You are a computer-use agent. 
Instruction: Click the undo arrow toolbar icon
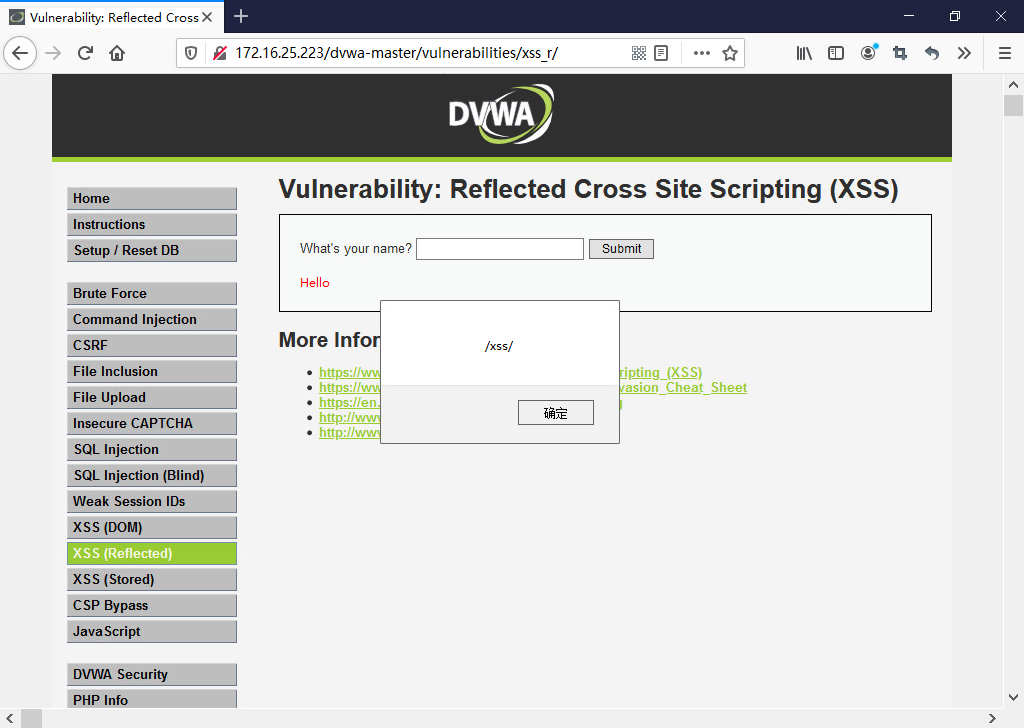coord(932,53)
